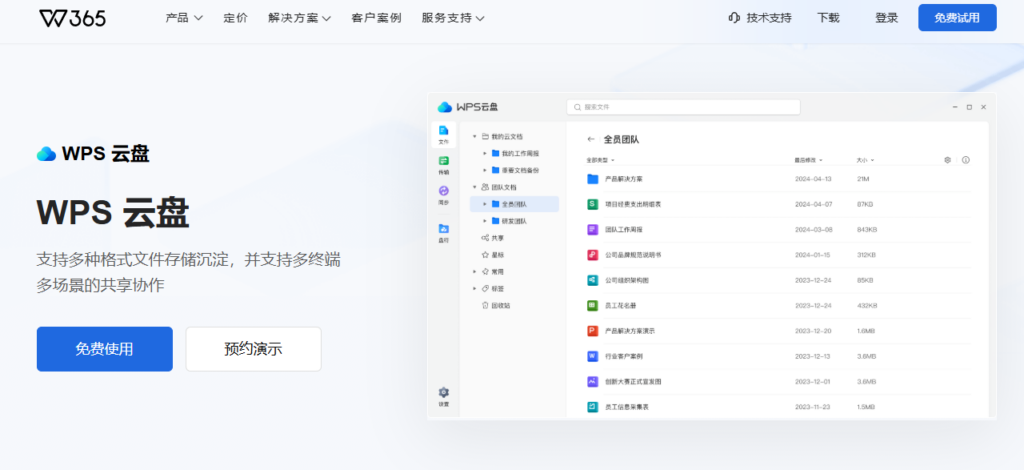Click 登录 in the header

pyautogui.click(x=886, y=18)
